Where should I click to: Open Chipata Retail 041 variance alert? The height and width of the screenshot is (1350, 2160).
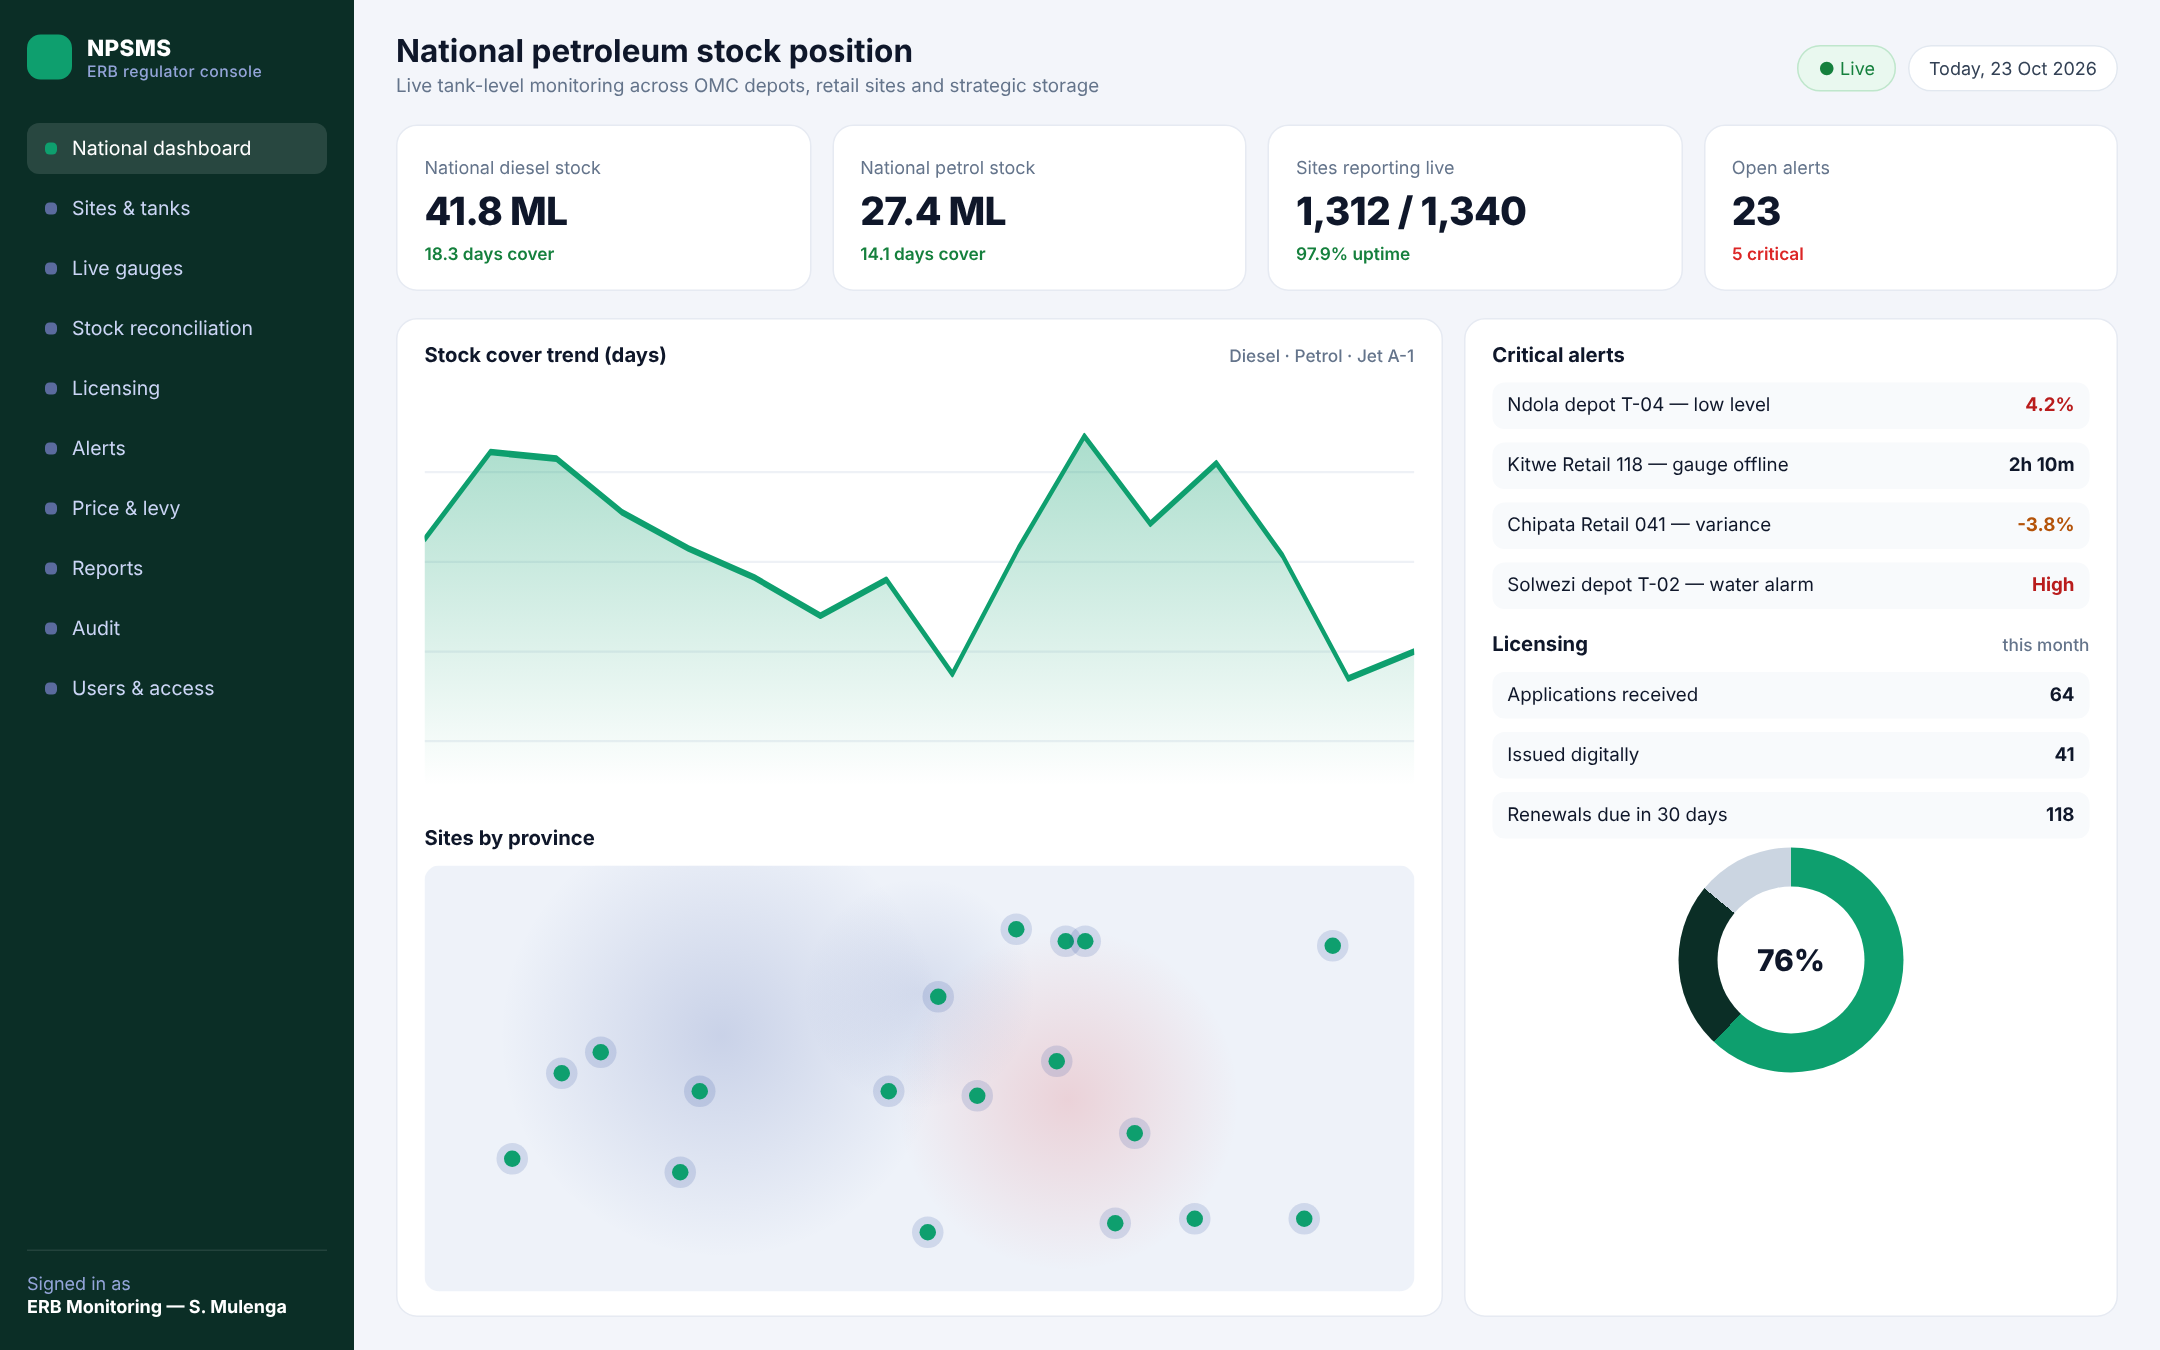1790,525
